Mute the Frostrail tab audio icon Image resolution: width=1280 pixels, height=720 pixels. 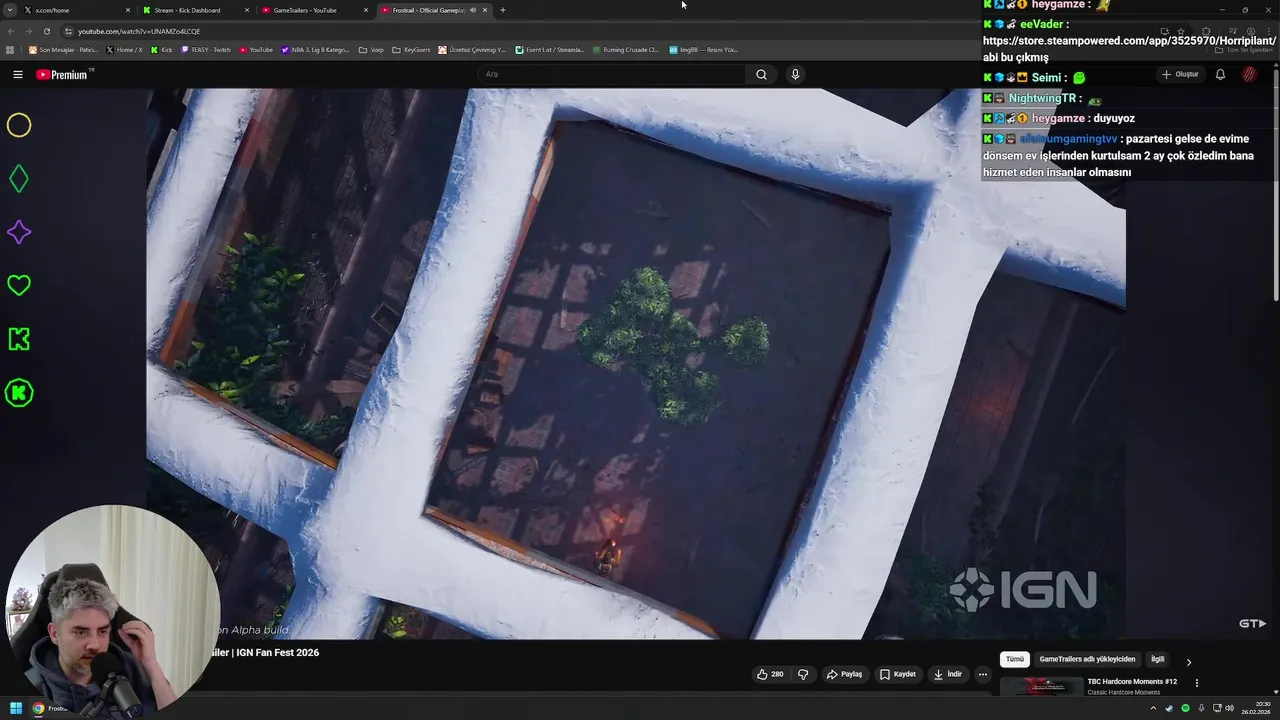(473, 10)
